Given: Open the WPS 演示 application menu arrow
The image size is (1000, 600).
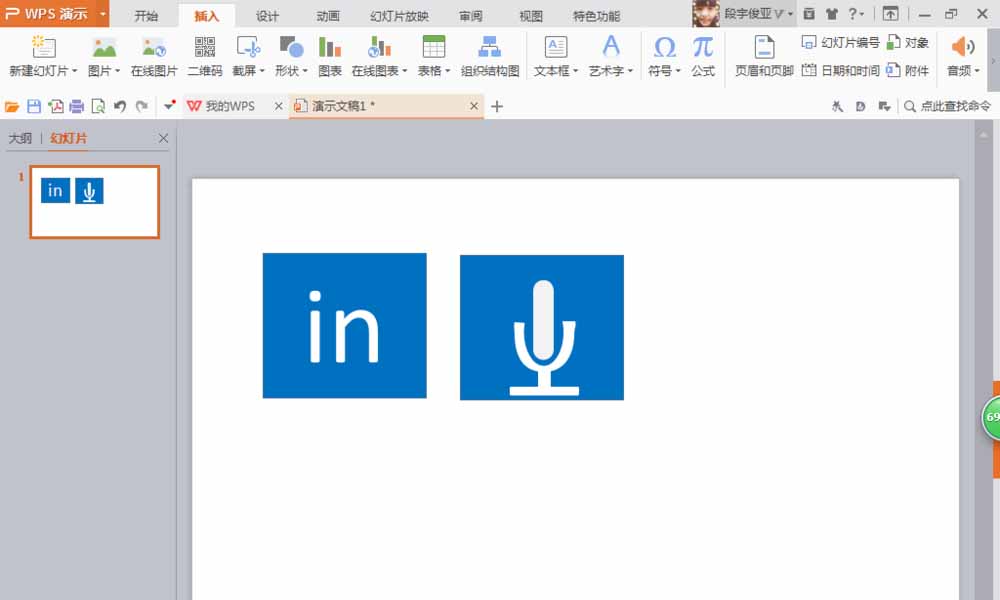Looking at the screenshot, I should click(x=103, y=13).
